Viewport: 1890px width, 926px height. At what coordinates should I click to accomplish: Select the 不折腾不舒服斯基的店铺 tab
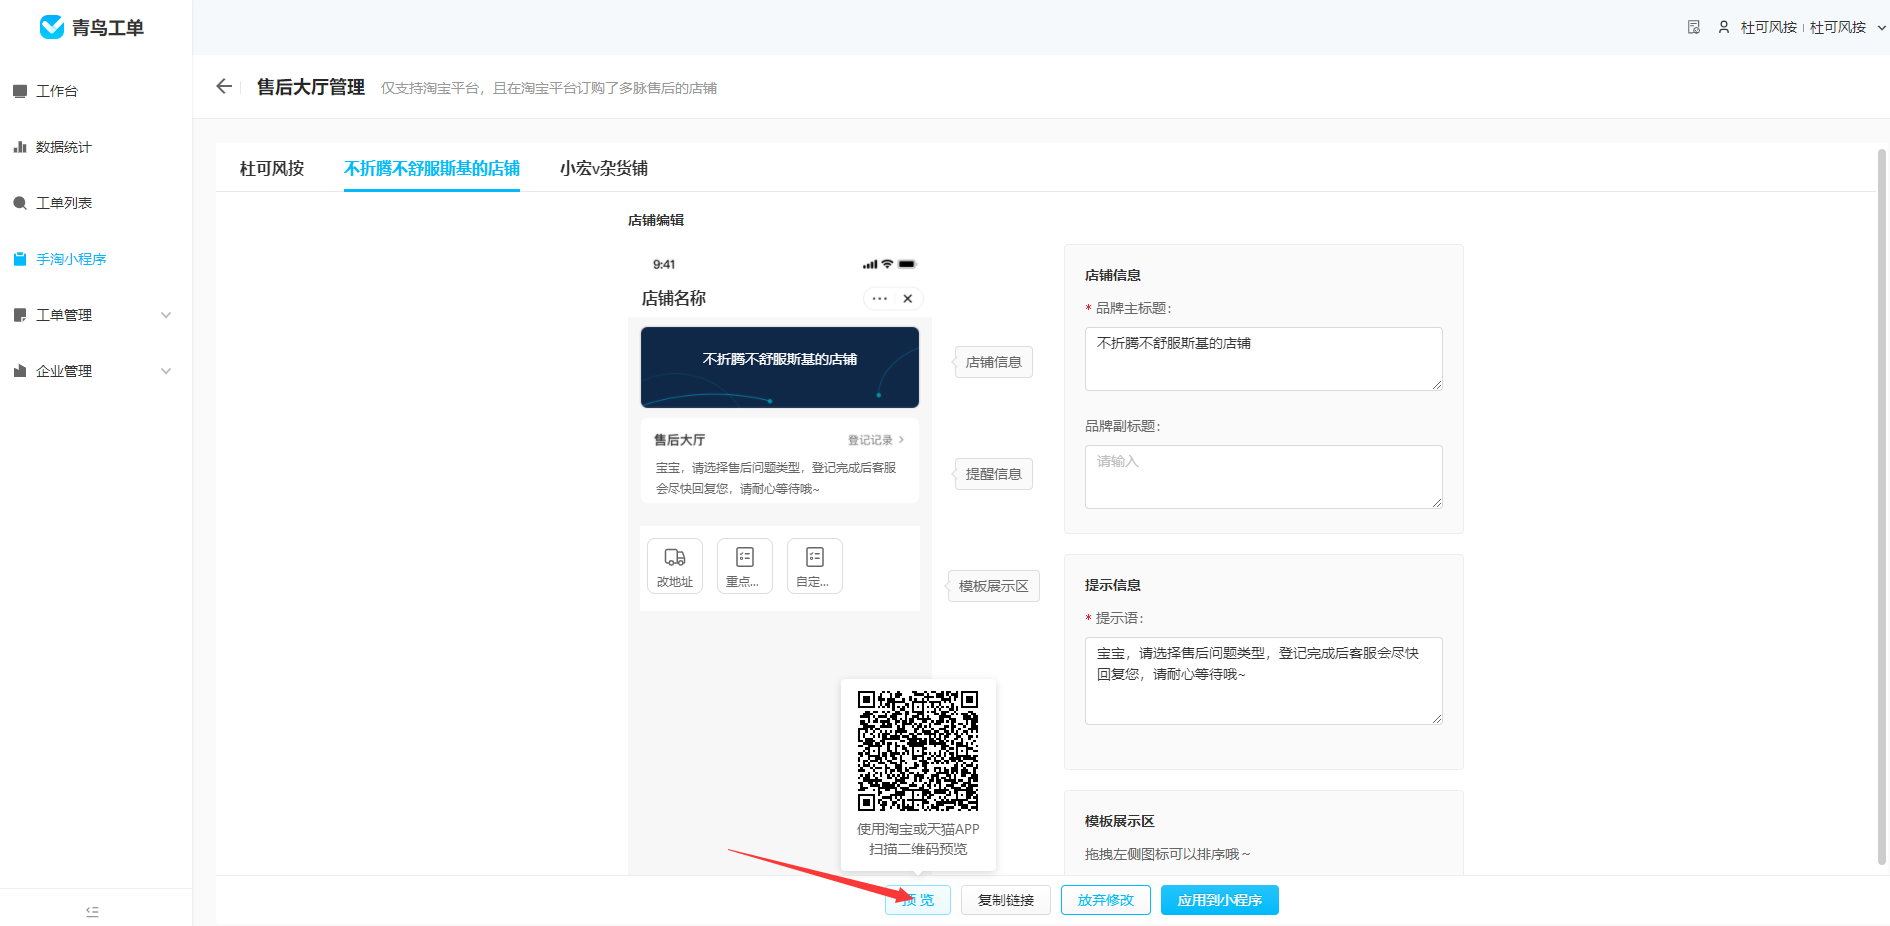[x=432, y=168]
